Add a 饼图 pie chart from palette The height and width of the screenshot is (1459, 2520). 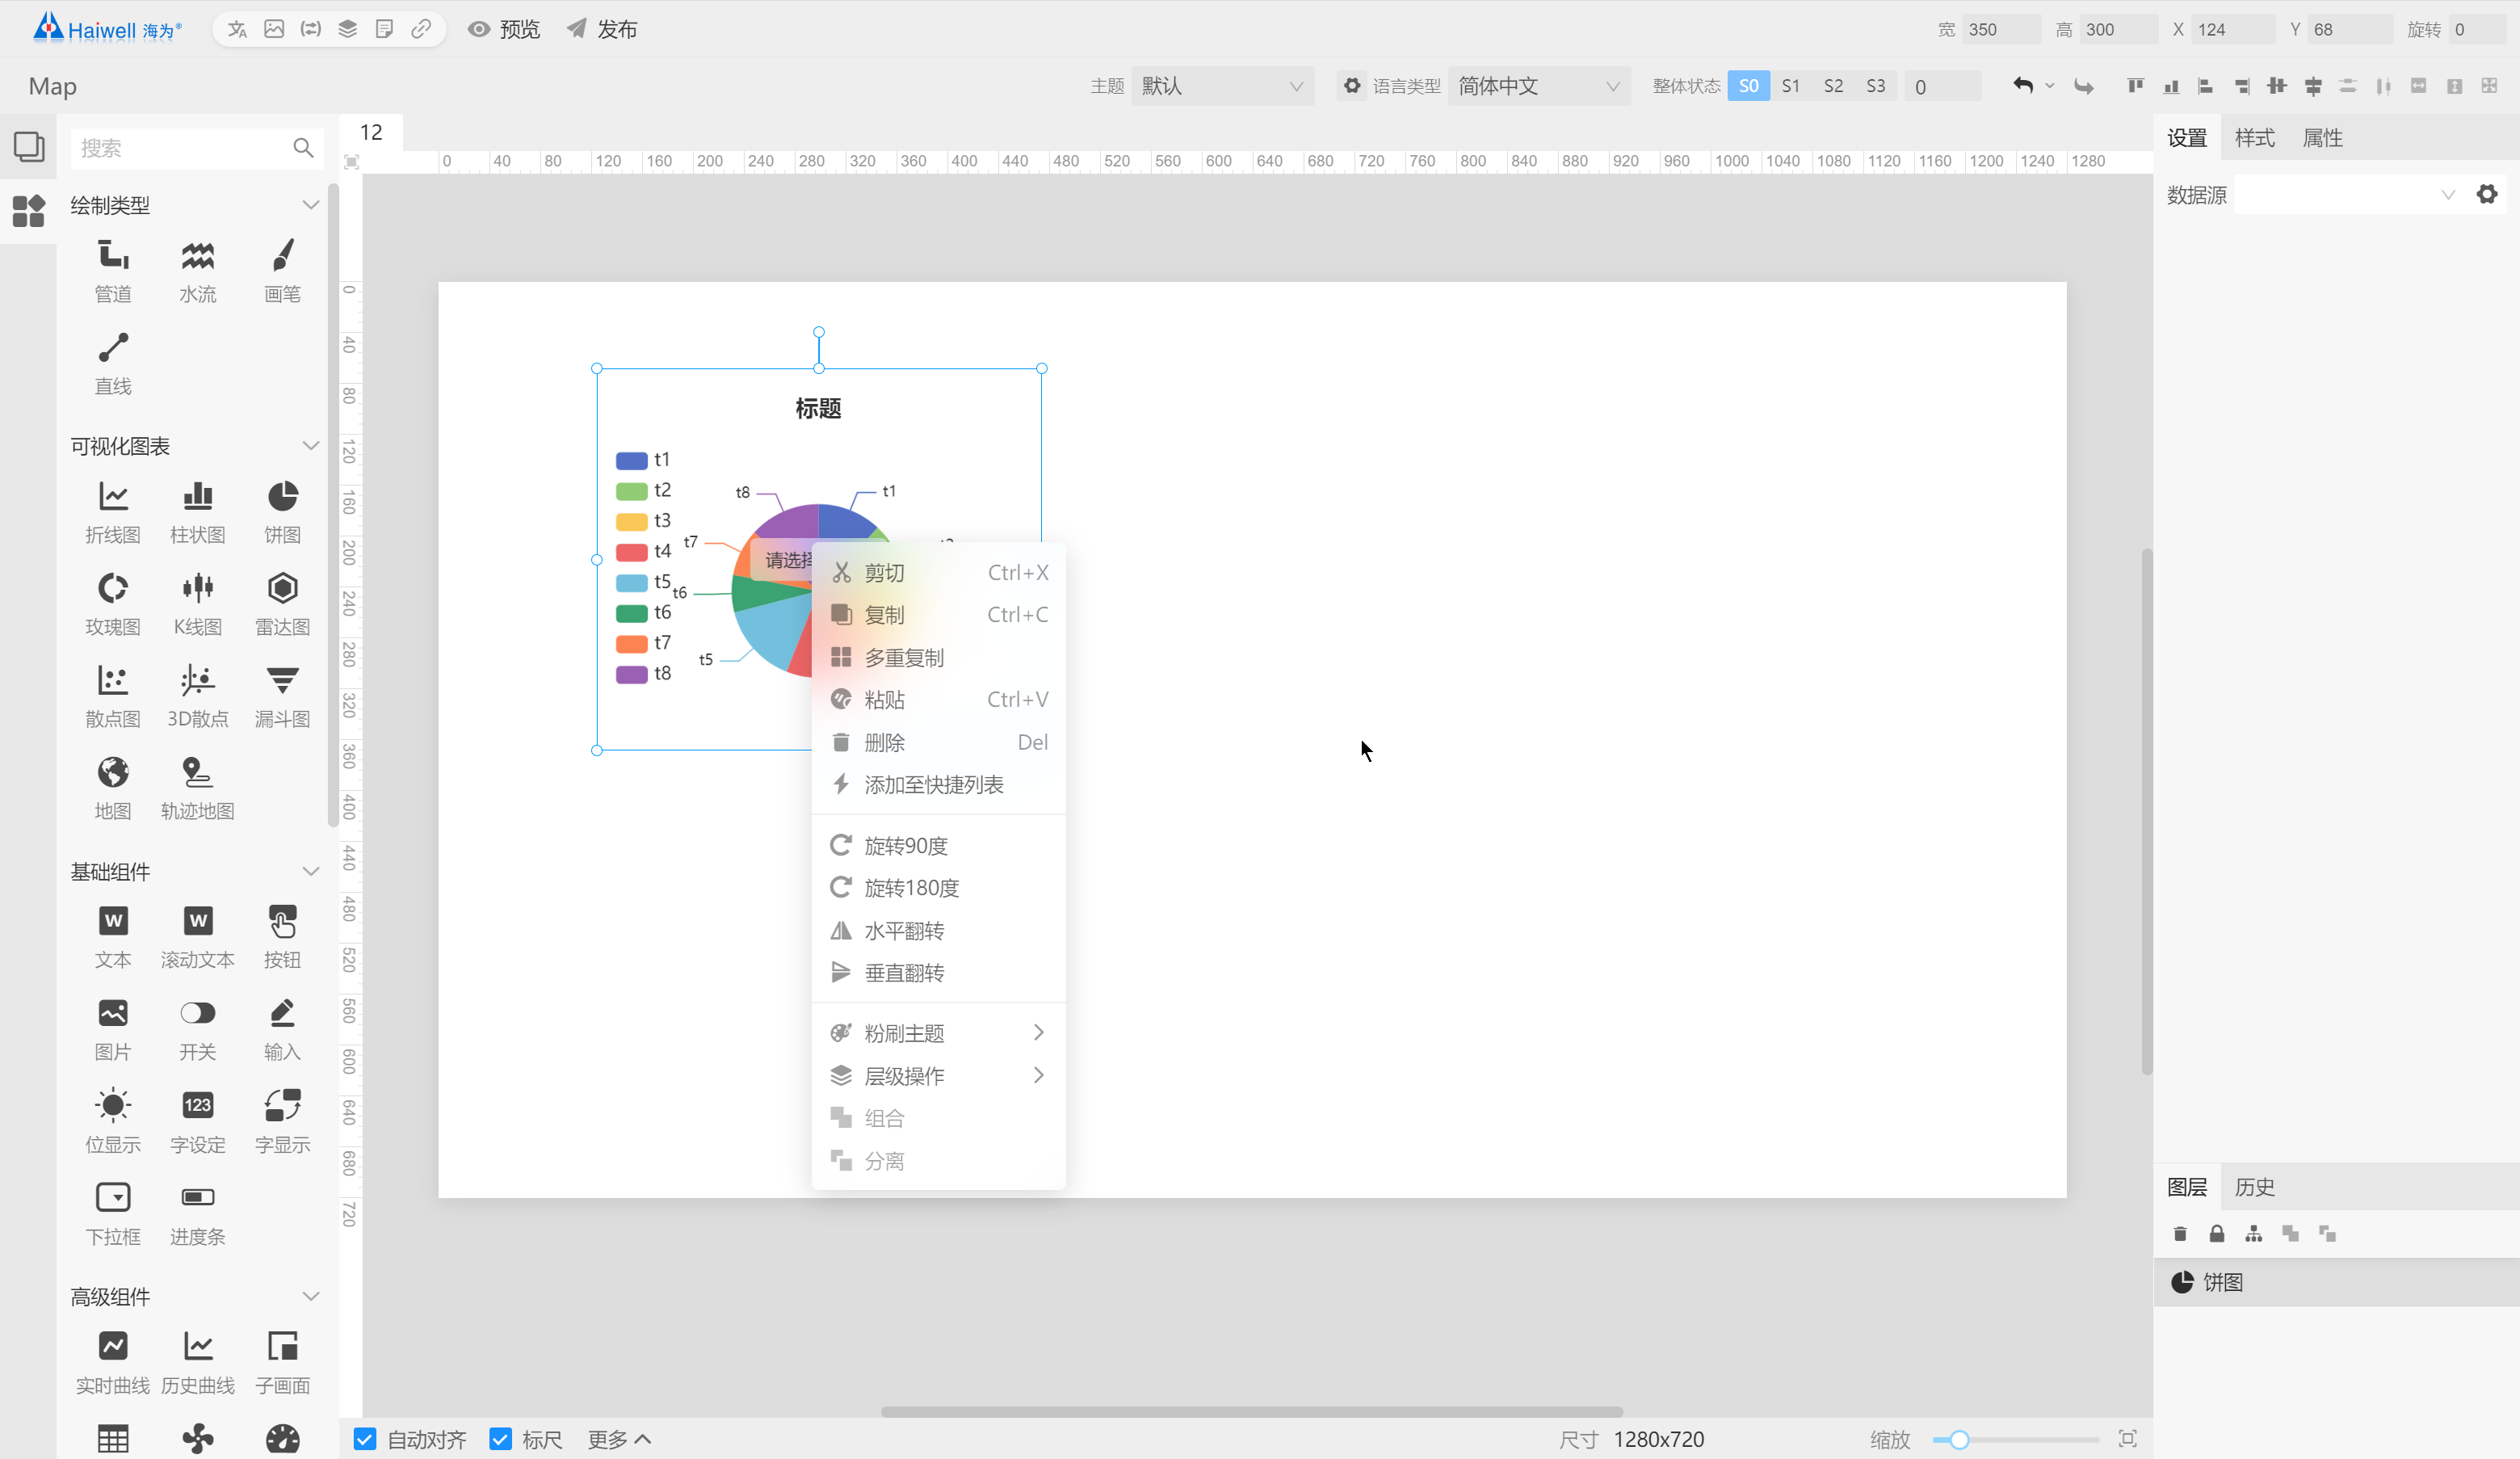pos(283,511)
